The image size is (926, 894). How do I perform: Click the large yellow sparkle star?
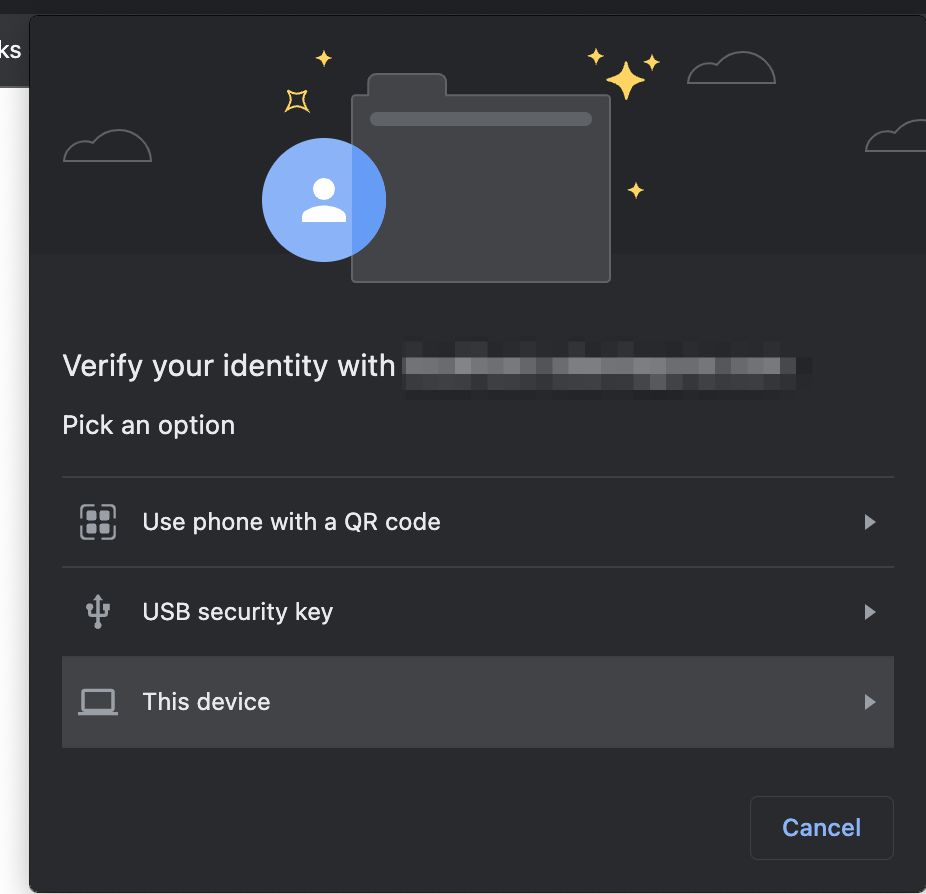click(626, 81)
